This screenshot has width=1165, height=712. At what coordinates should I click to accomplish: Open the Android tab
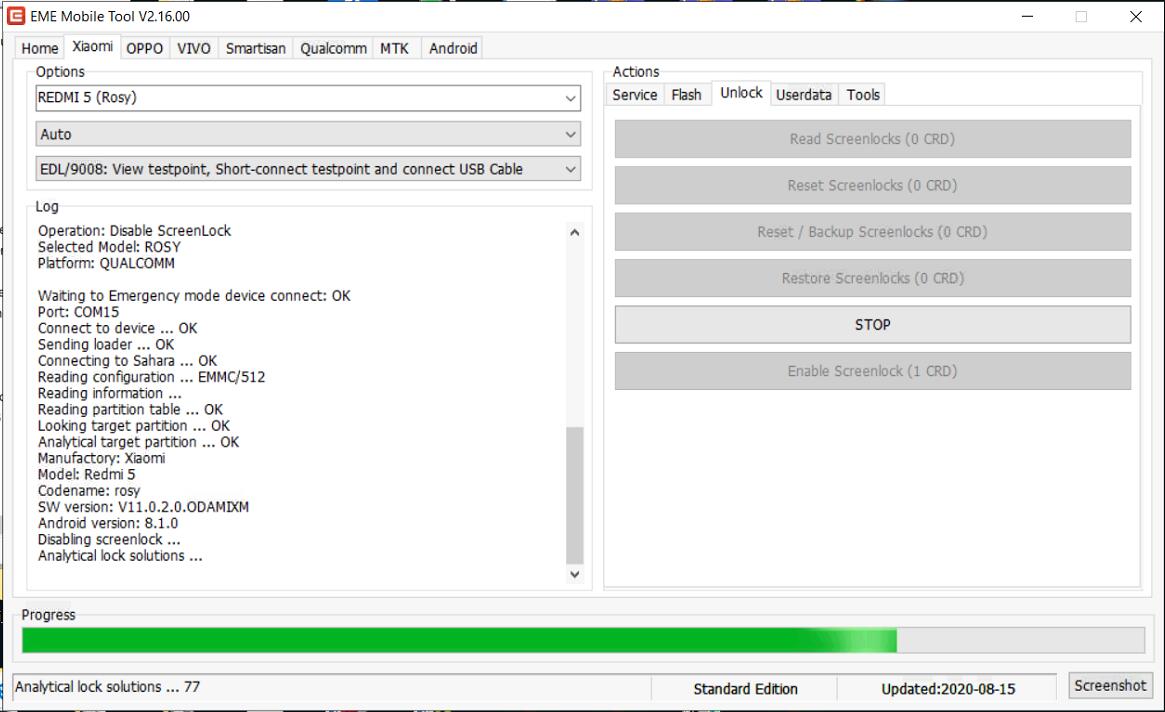(x=452, y=48)
